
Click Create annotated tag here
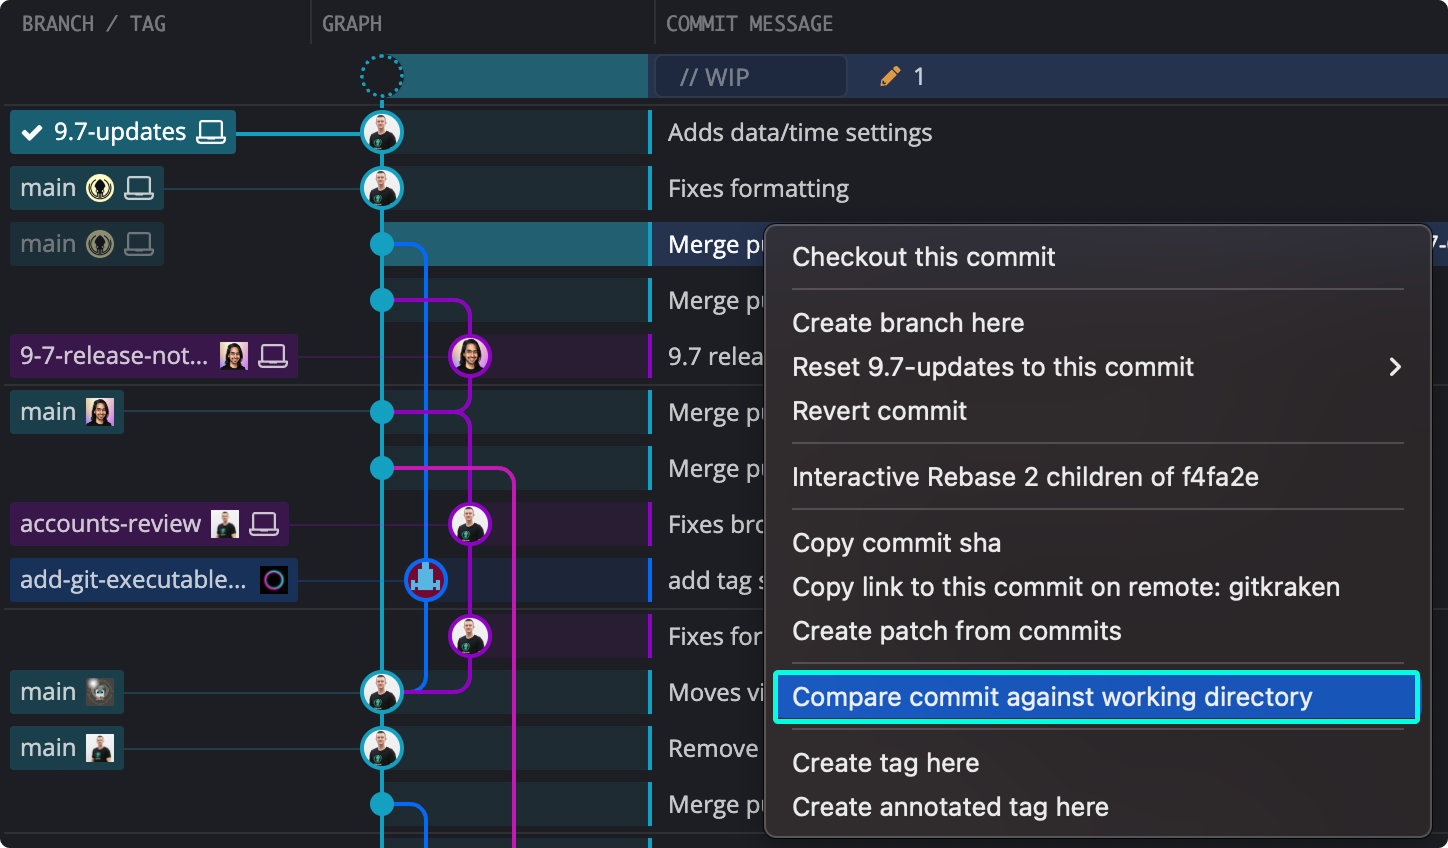click(x=950, y=807)
